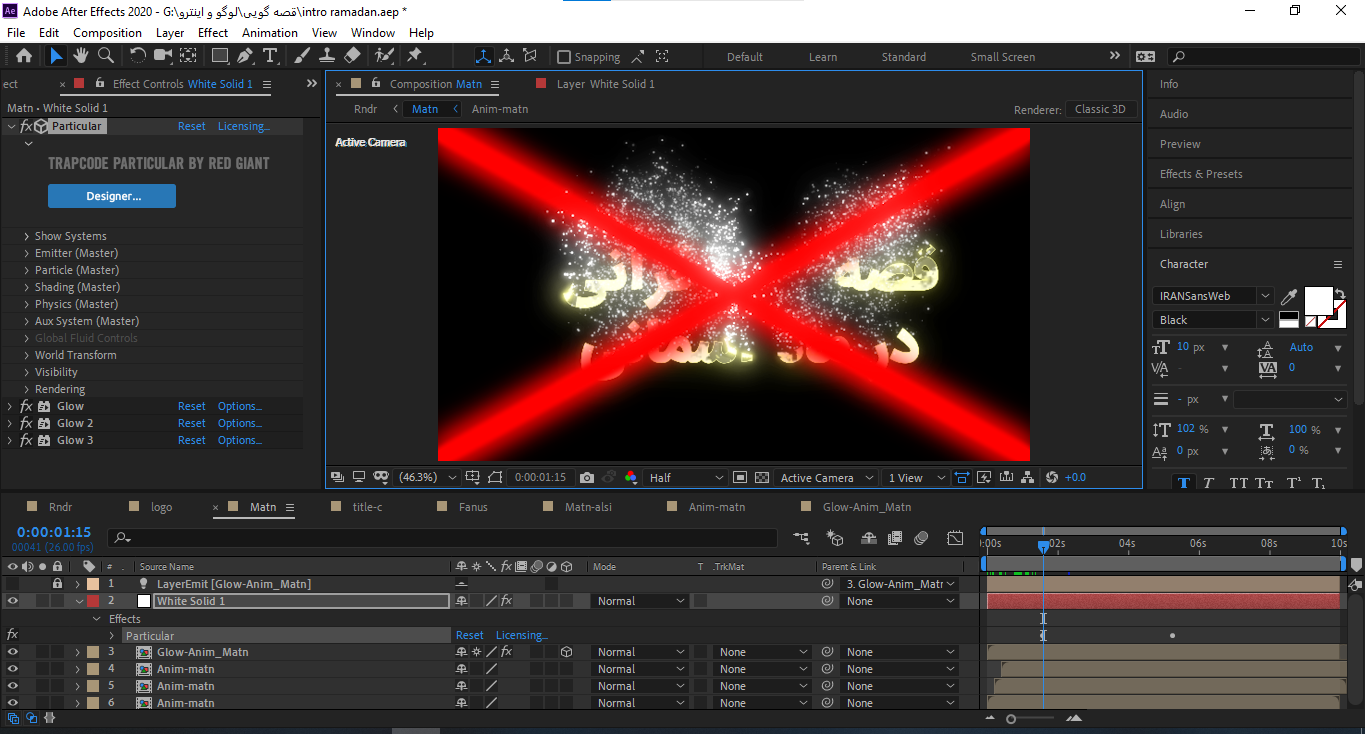1365x734 pixels.
Task: Hide the Glow-Anim_Matn layer with eye icon
Action: 13,652
